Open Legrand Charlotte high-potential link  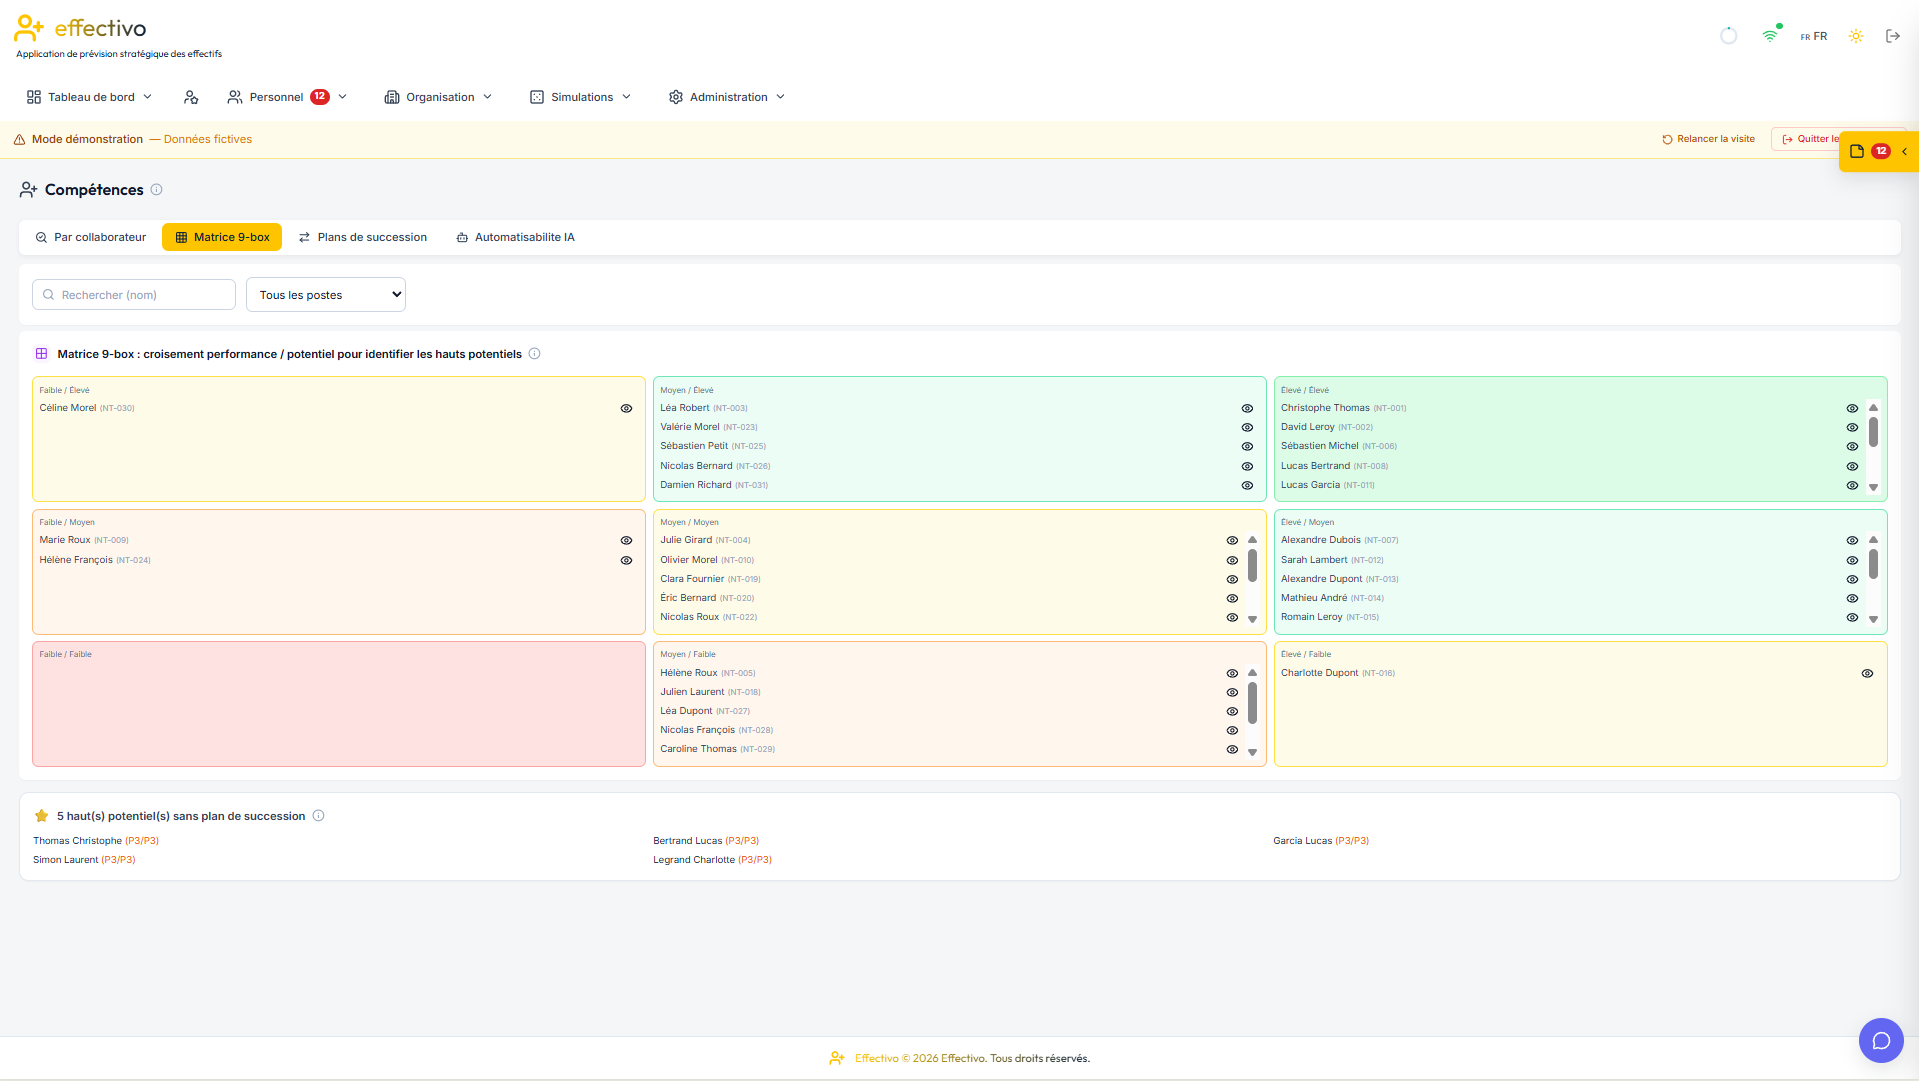pos(712,860)
